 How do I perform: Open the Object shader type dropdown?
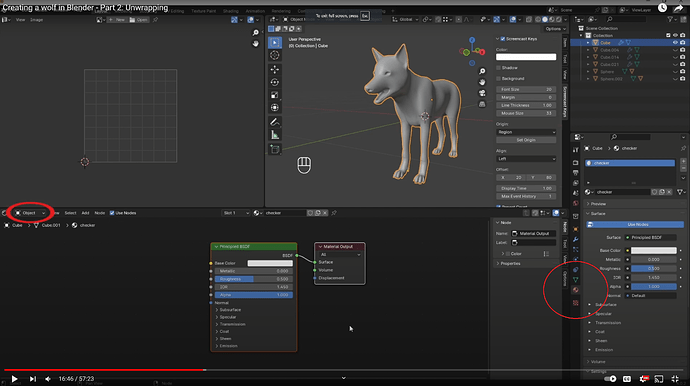click(x=30, y=213)
